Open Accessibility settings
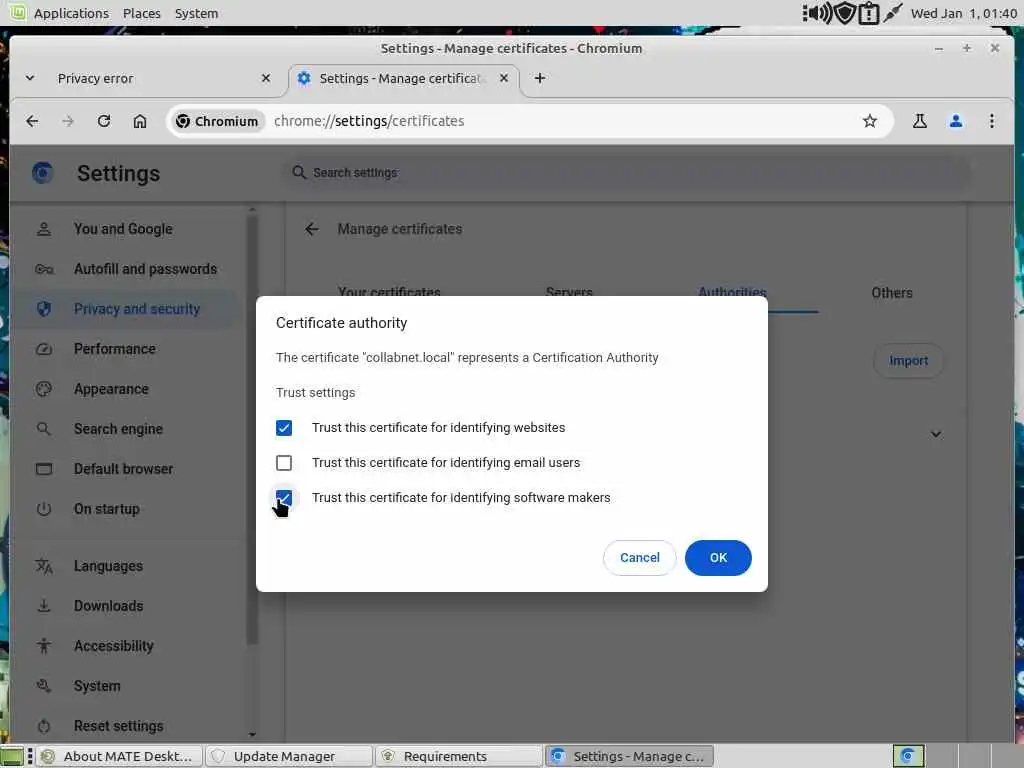1024x768 pixels. pyautogui.click(x=113, y=646)
